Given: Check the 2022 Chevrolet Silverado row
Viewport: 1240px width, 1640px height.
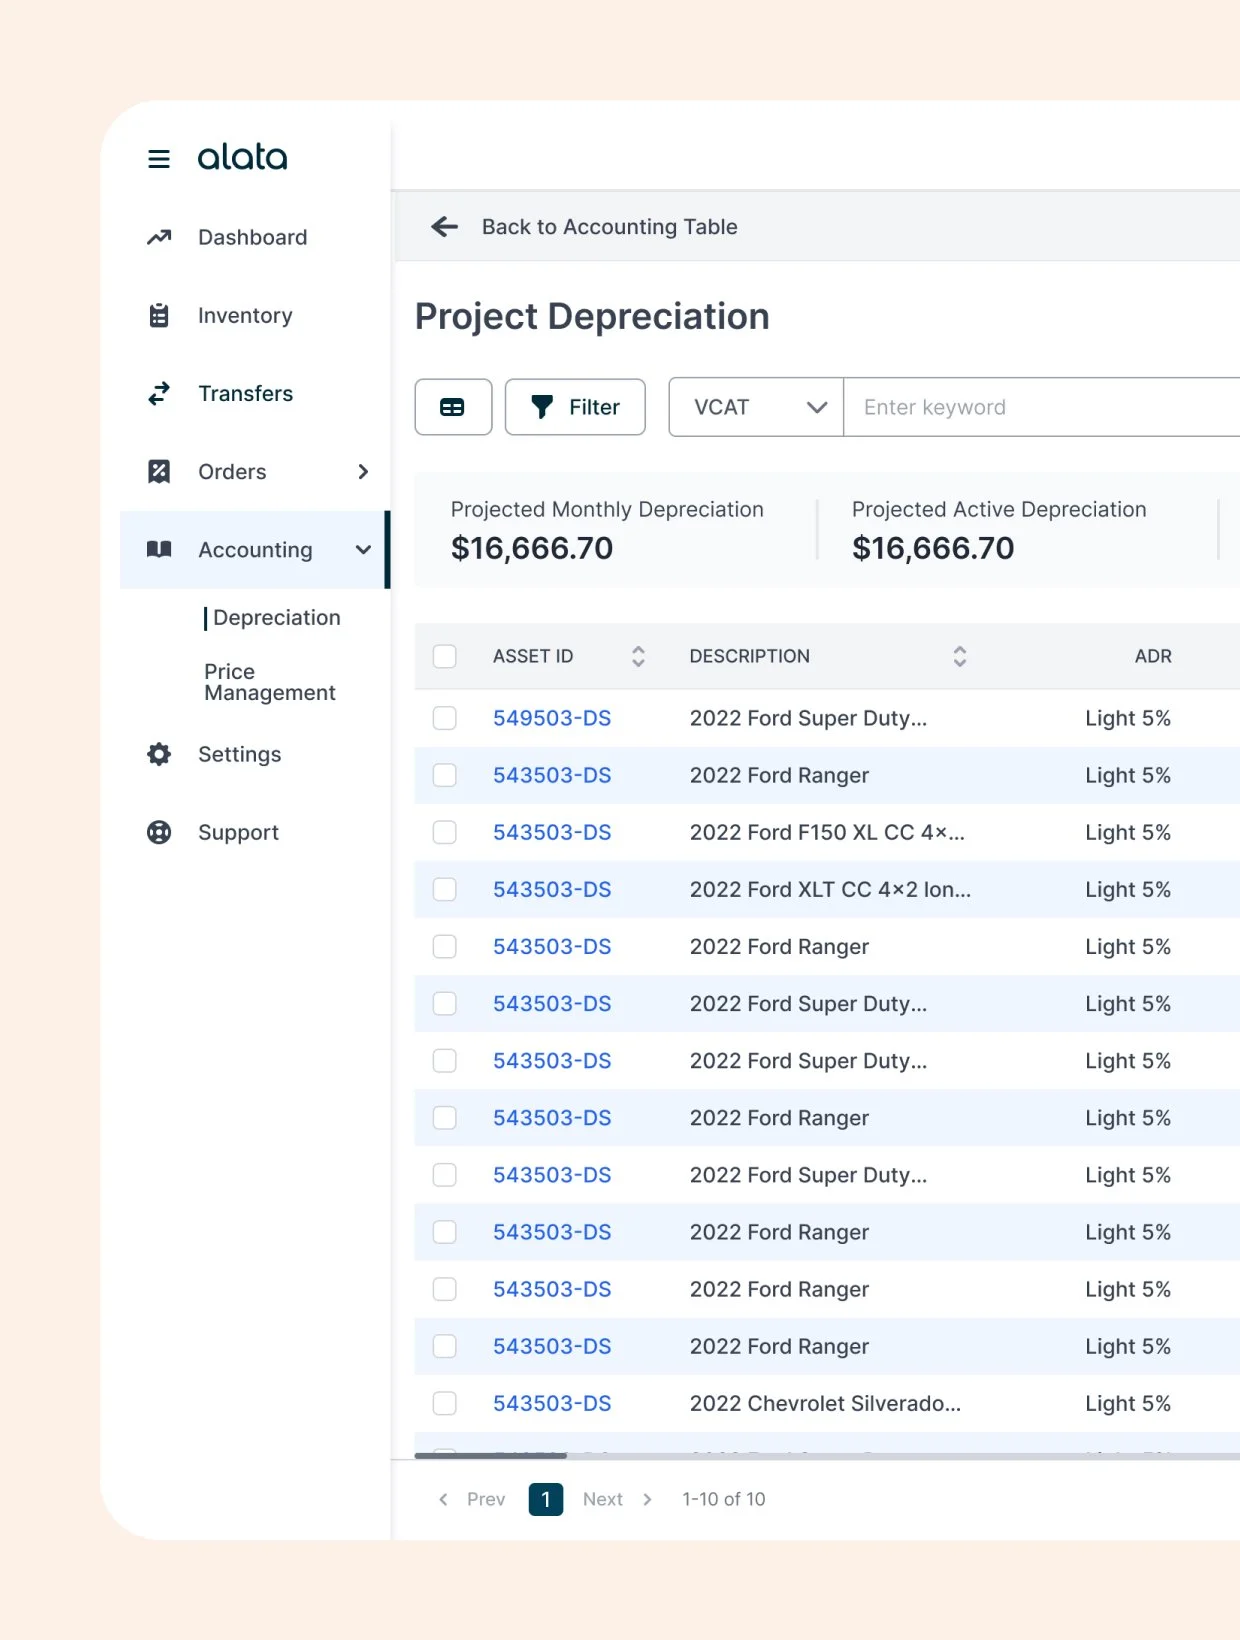Looking at the screenshot, I should 444,1403.
